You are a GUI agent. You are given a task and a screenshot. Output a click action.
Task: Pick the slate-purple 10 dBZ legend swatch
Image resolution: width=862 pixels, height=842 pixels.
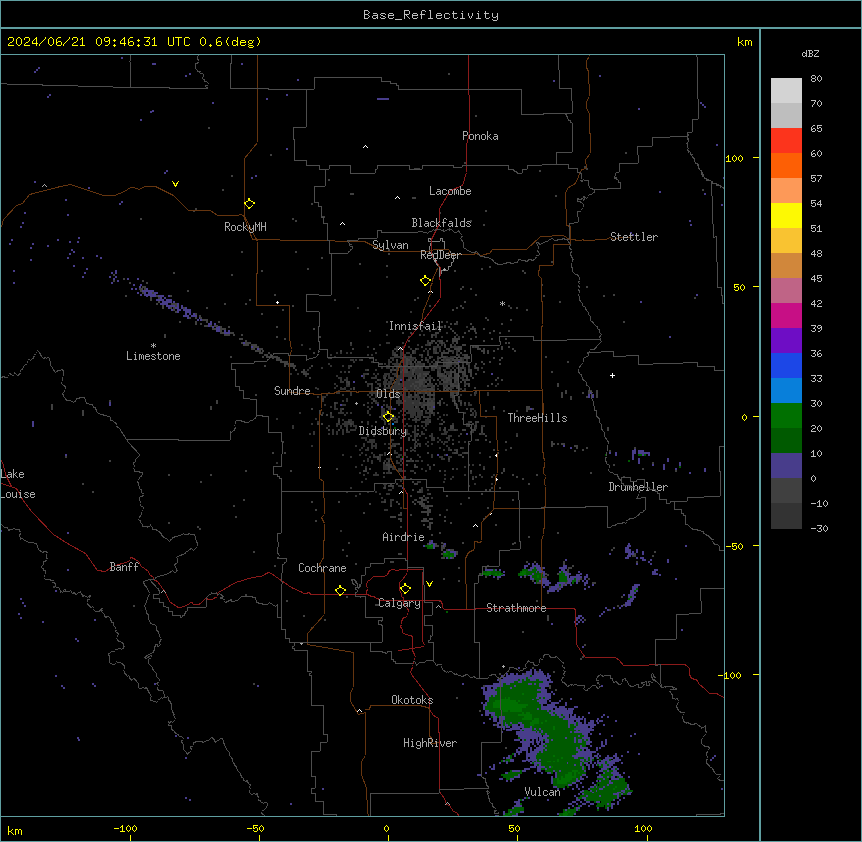pyautogui.click(x=786, y=466)
